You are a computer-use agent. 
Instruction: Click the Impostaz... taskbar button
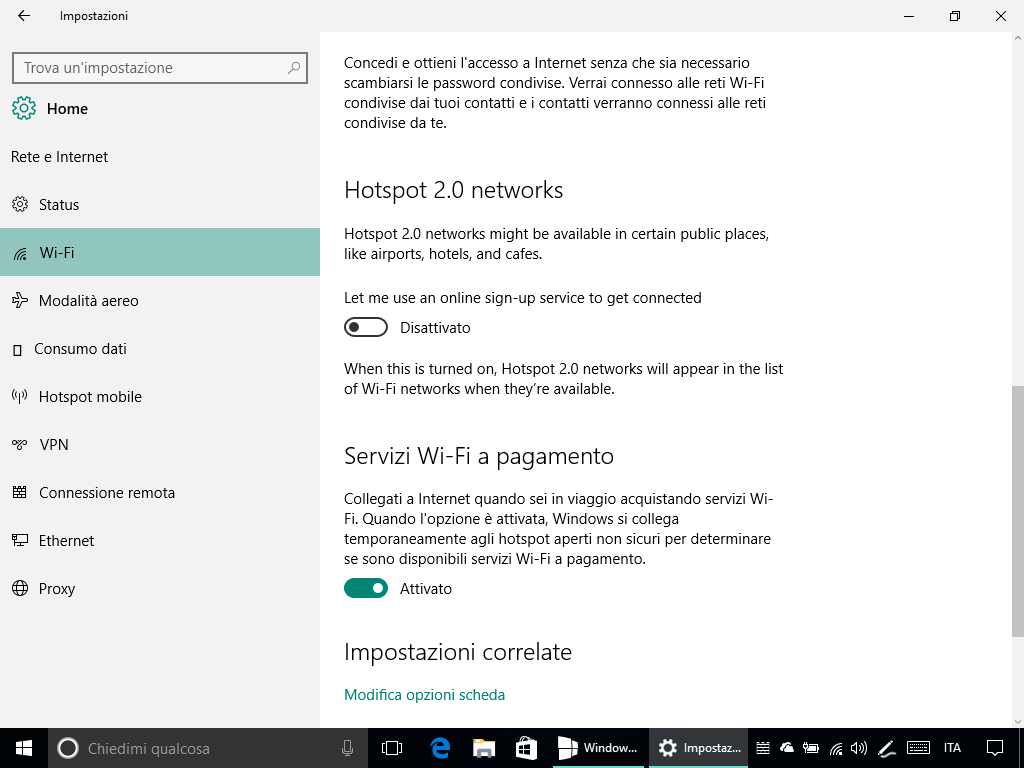pyautogui.click(x=698, y=748)
